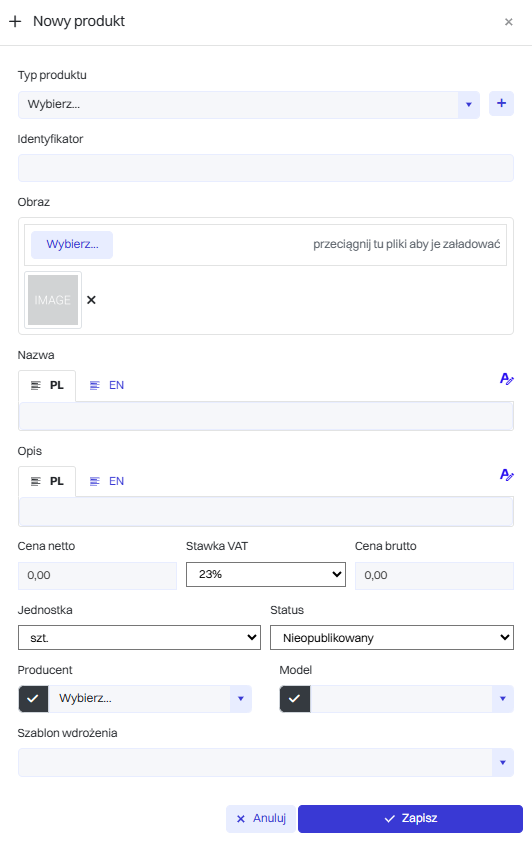Click the Anuluj cancel button
The width and height of the screenshot is (532, 844).
click(261, 819)
